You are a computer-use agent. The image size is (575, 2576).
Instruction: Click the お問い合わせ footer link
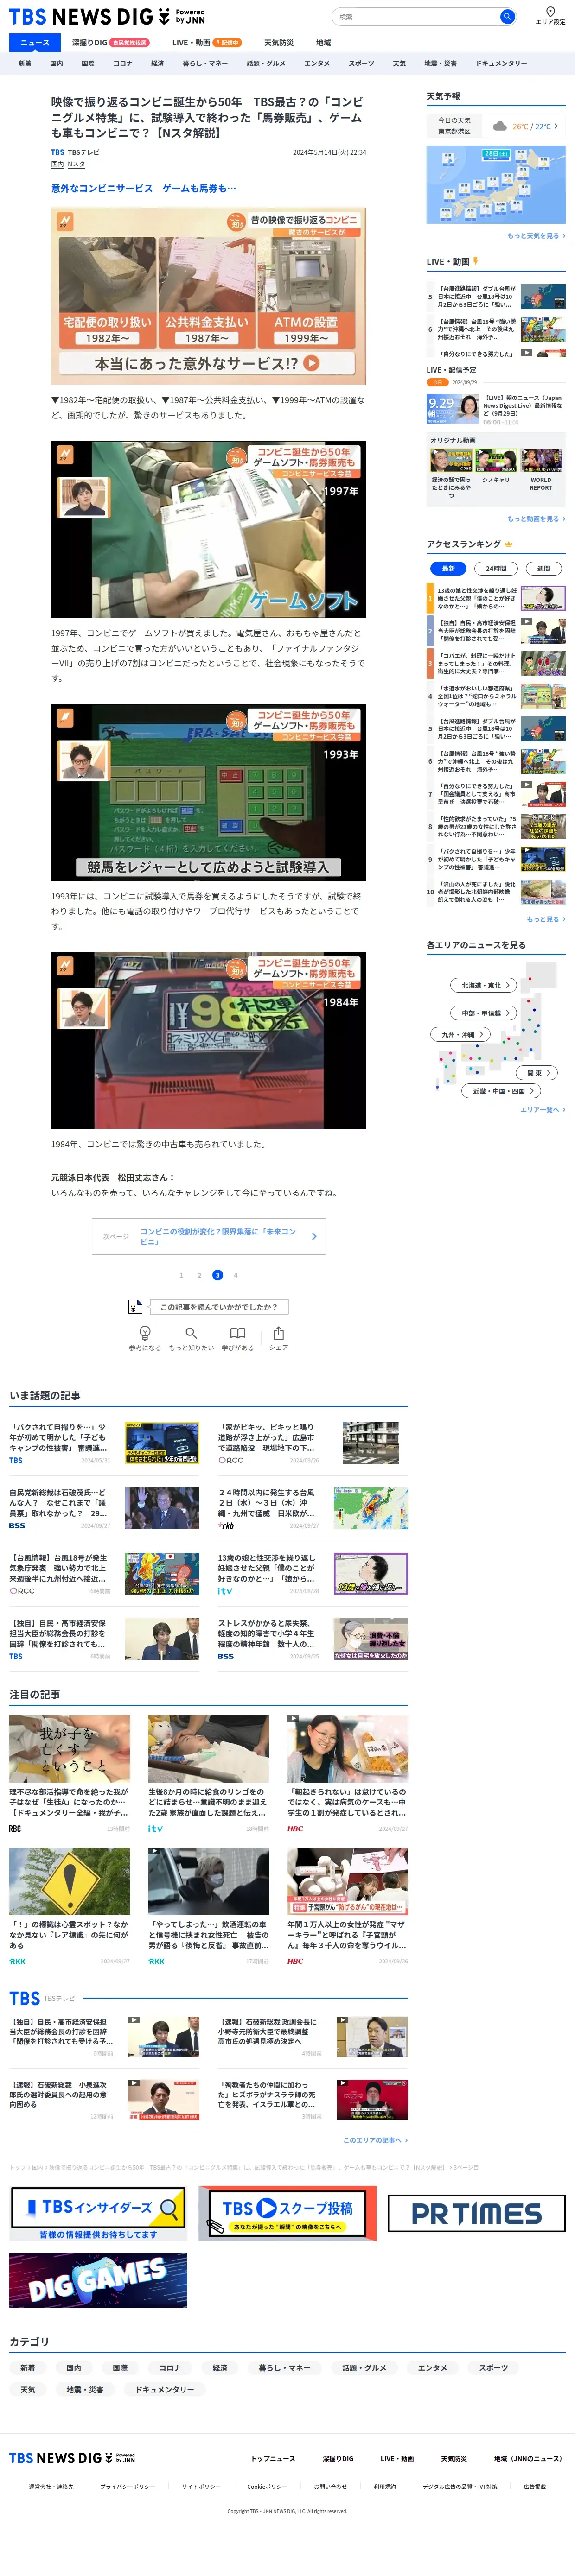tap(331, 2486)
